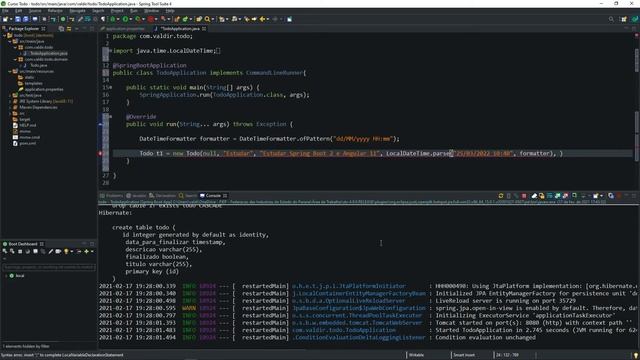This screenshot has width=640, height=360.
Task: Switch to the Problems tab
Action: (x=111, y=196)
